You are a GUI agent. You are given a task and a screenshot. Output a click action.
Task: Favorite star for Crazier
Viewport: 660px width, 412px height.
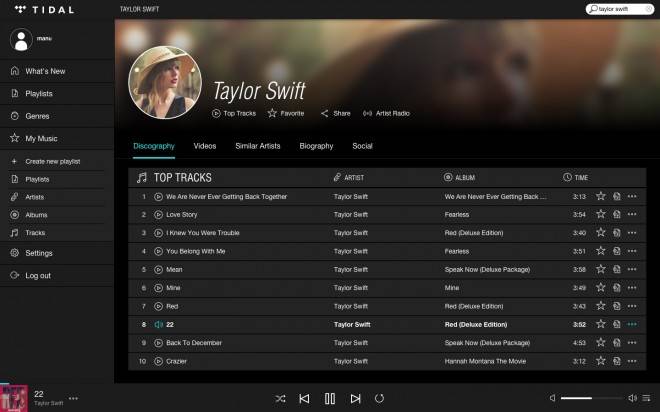pos(601,361)
